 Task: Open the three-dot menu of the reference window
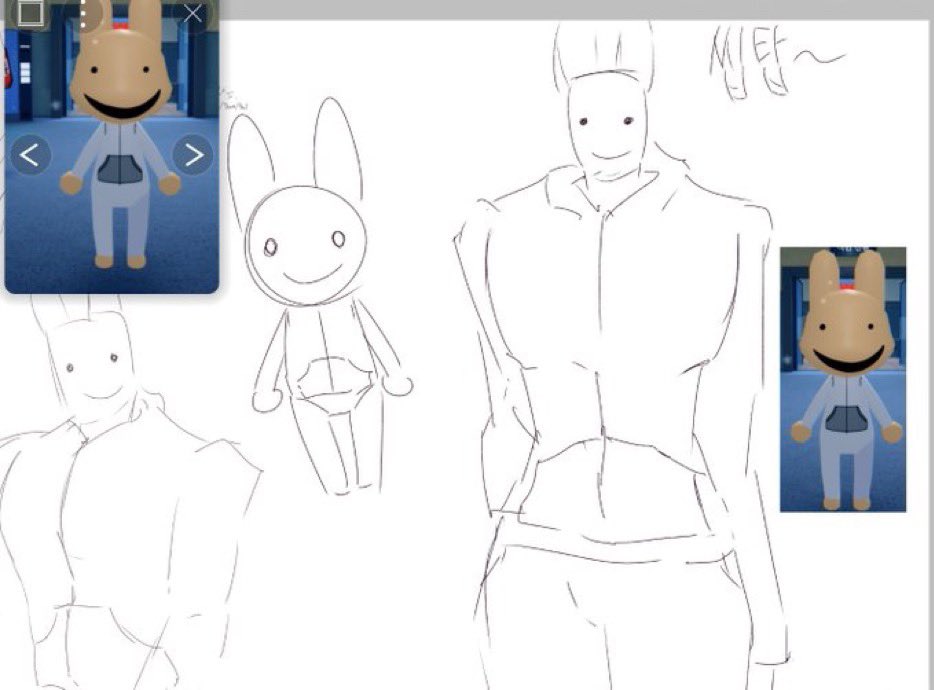coord(84,13)
